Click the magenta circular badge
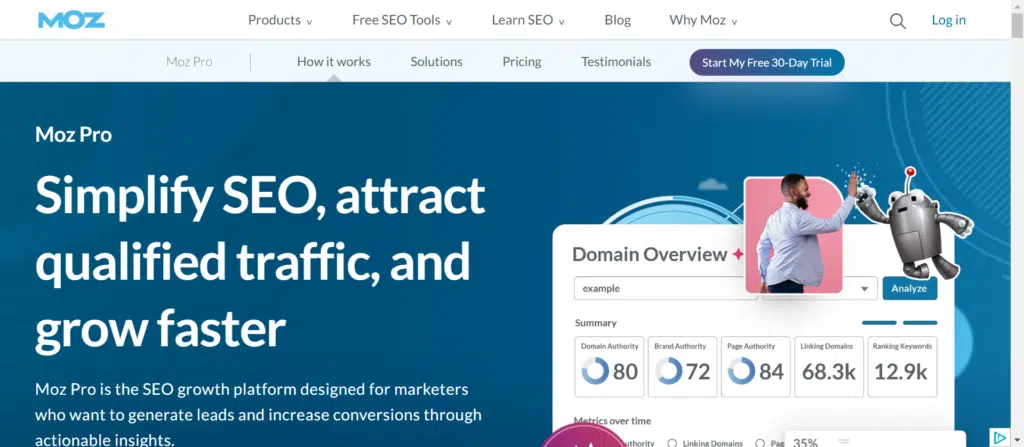Viewport: 1024px width, 447px height. click(583, 436)
